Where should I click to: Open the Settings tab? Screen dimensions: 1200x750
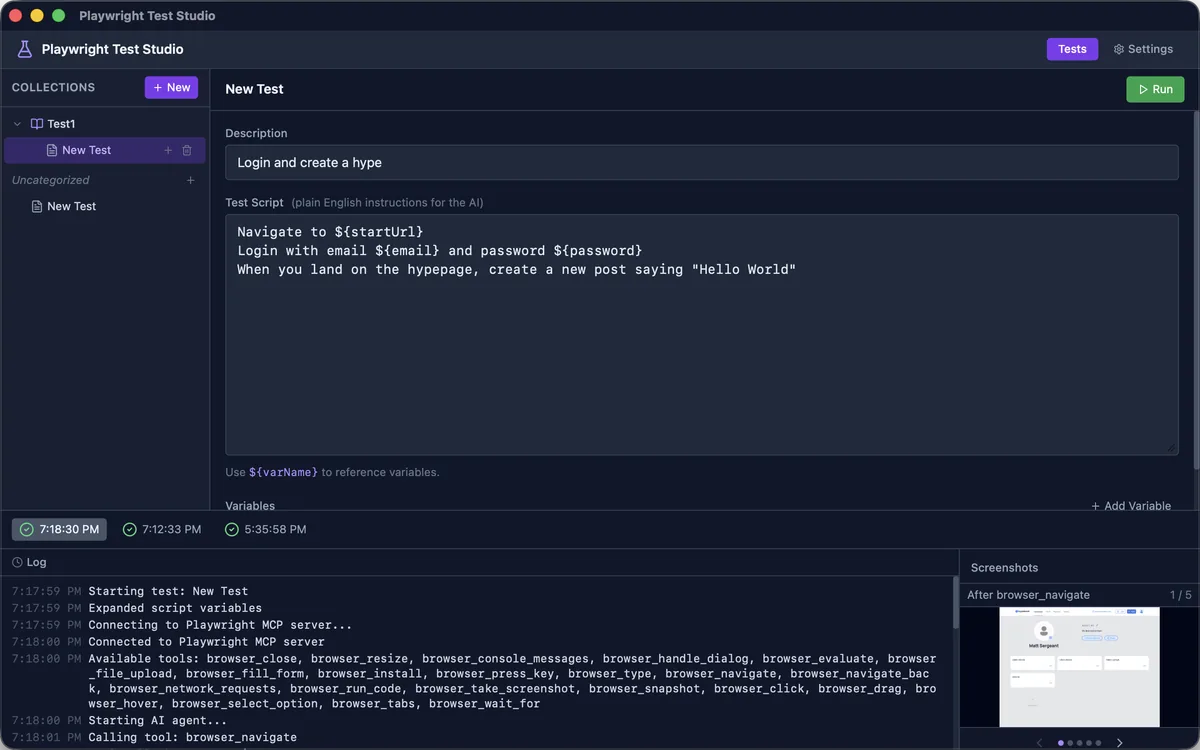[1143, 49]
